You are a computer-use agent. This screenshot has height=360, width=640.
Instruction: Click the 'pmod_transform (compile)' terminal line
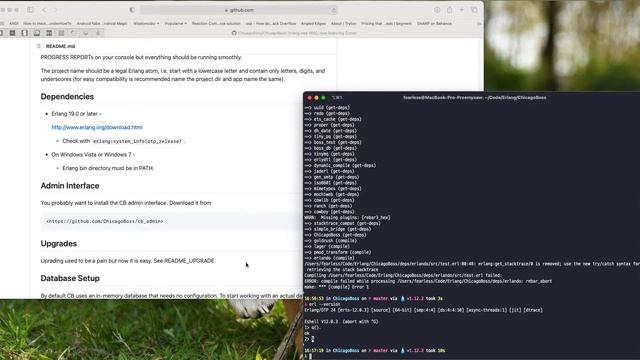[x=338, y=253]
